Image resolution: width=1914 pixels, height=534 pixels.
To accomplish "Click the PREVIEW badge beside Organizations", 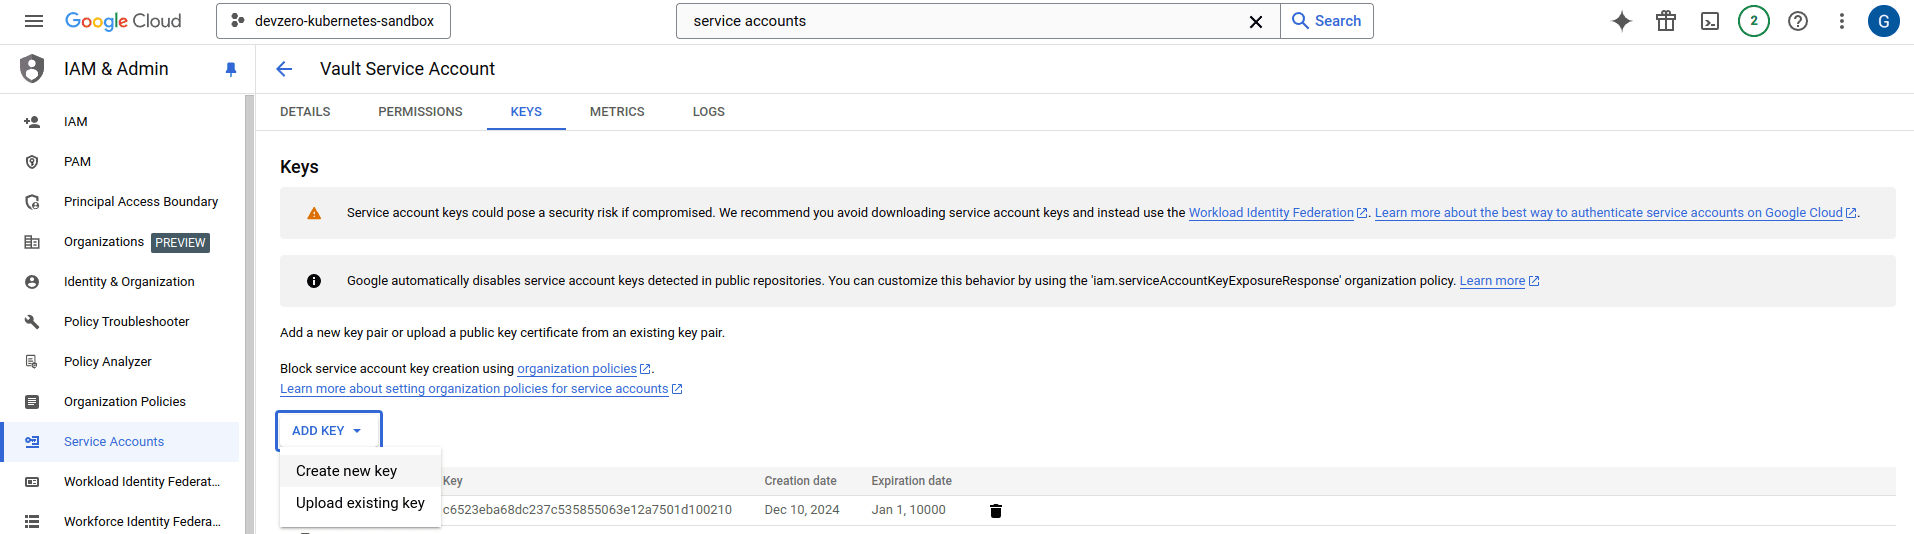I will click(180, 243).
